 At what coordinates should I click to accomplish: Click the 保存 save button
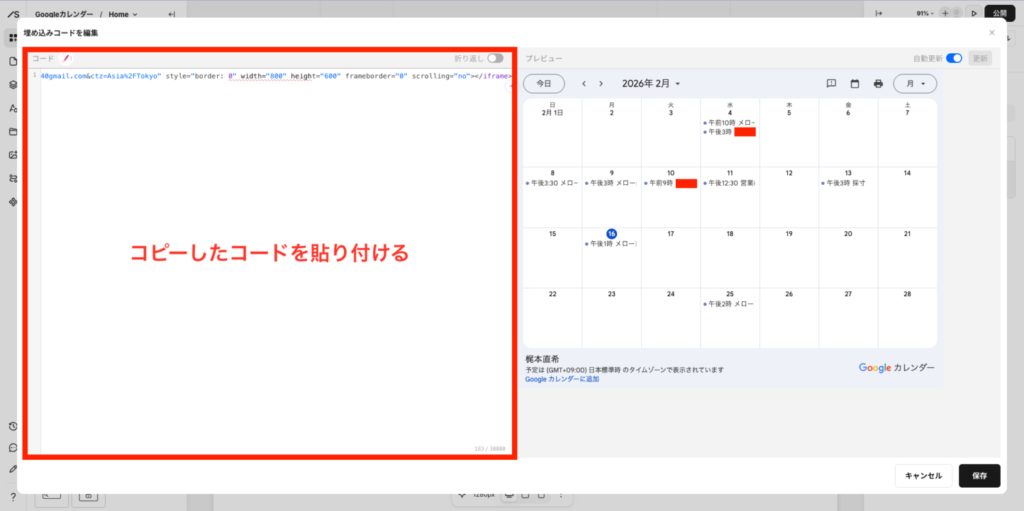point(979,476)
